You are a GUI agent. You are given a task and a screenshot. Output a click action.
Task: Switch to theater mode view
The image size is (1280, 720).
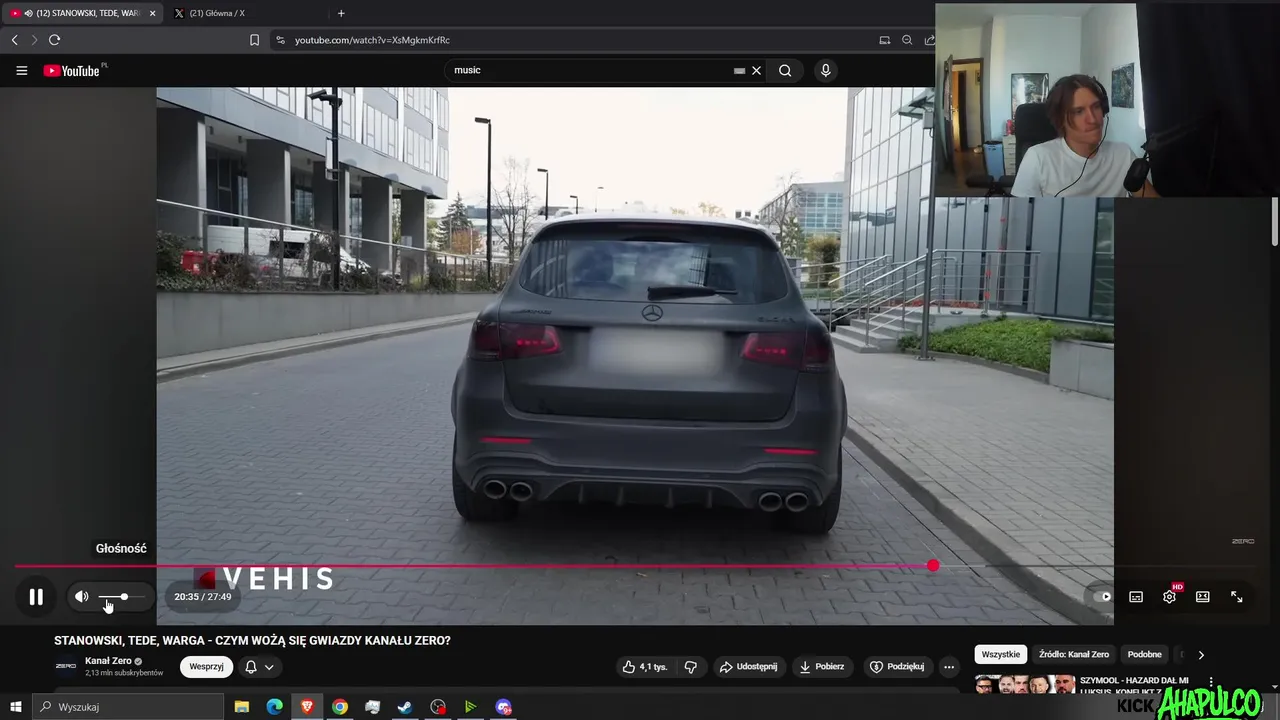coord(1203,597)
